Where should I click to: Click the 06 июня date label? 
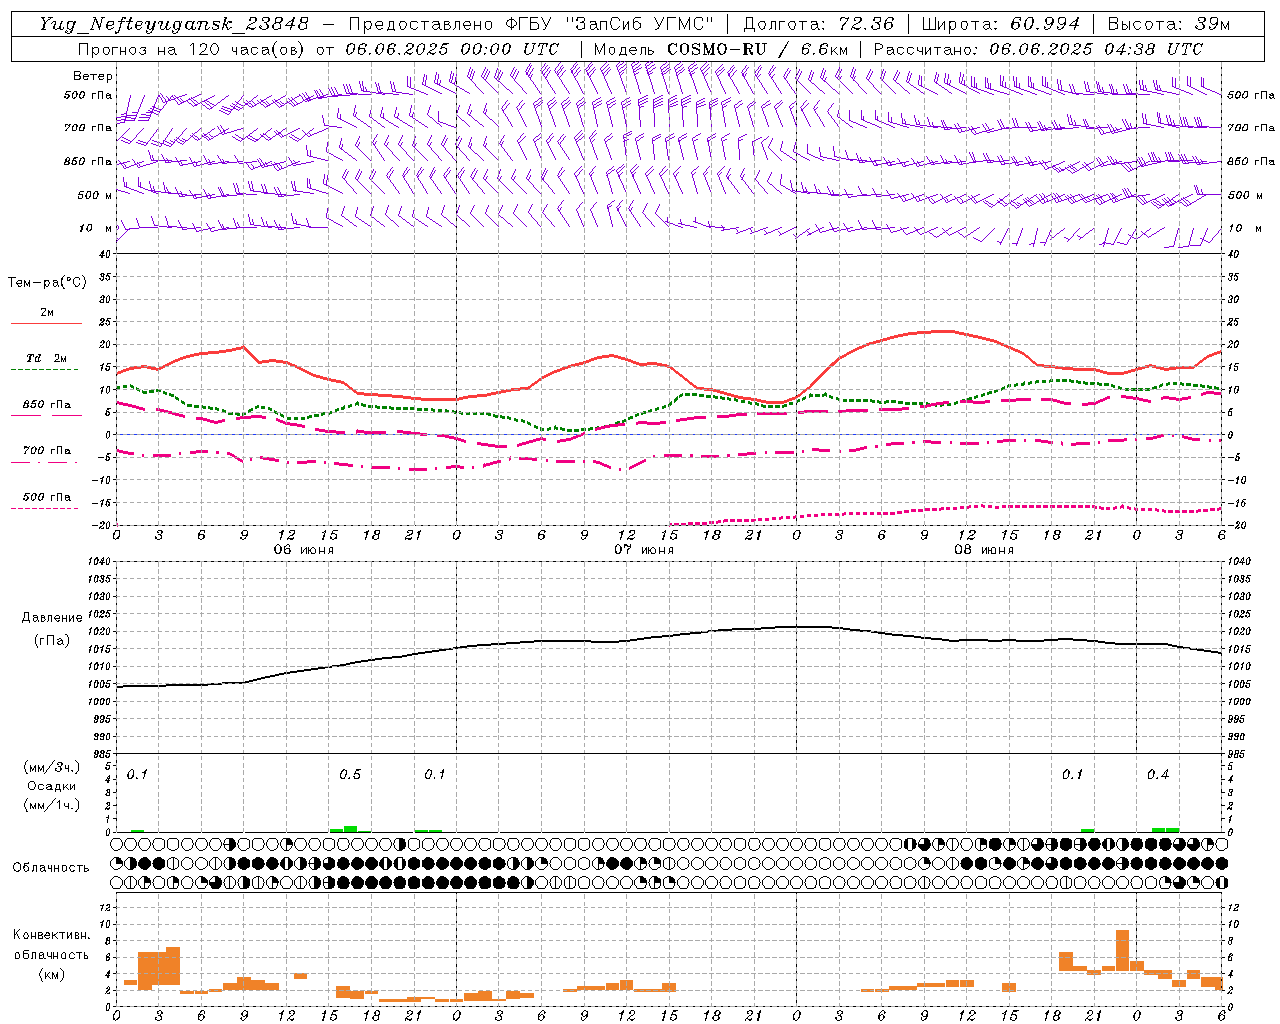click(304, 550)
